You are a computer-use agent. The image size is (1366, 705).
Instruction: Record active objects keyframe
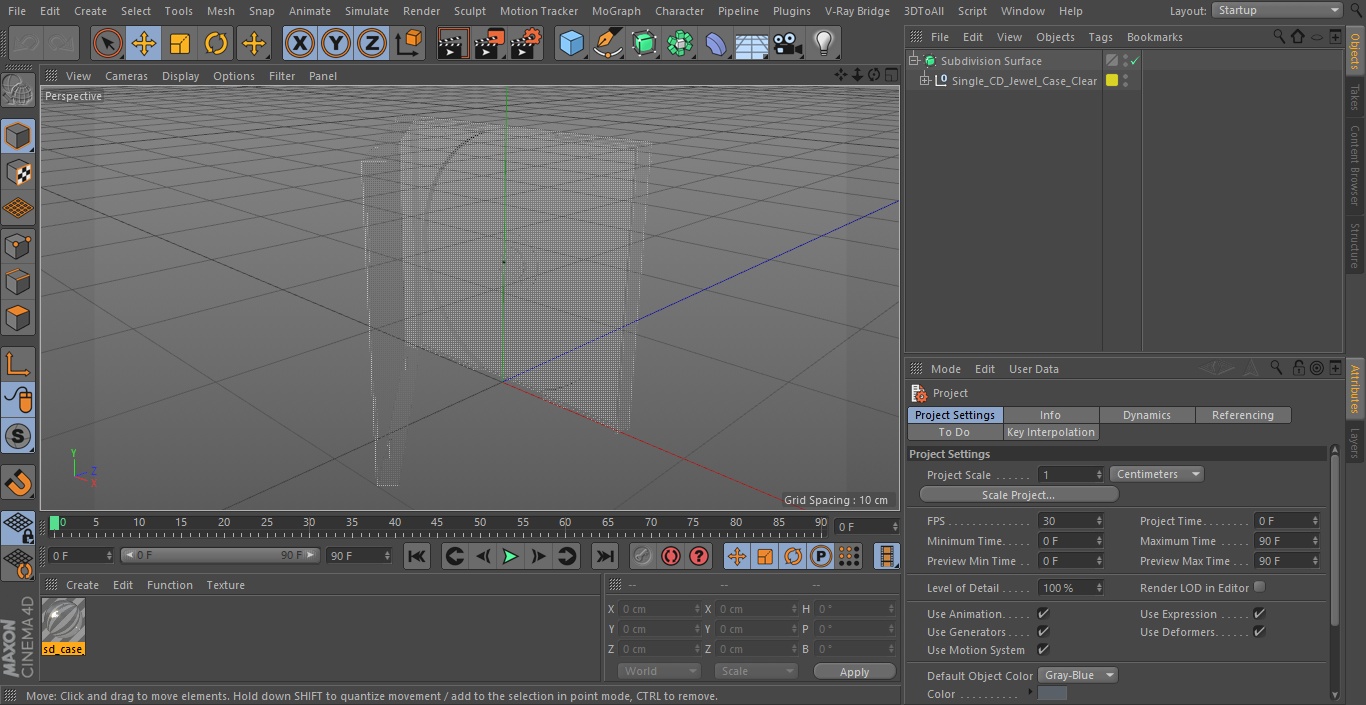pos(642,556)
